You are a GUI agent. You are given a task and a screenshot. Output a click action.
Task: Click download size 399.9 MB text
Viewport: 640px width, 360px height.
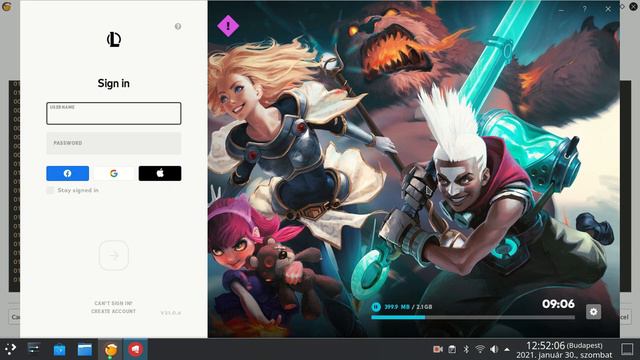(x=397, y=307)
